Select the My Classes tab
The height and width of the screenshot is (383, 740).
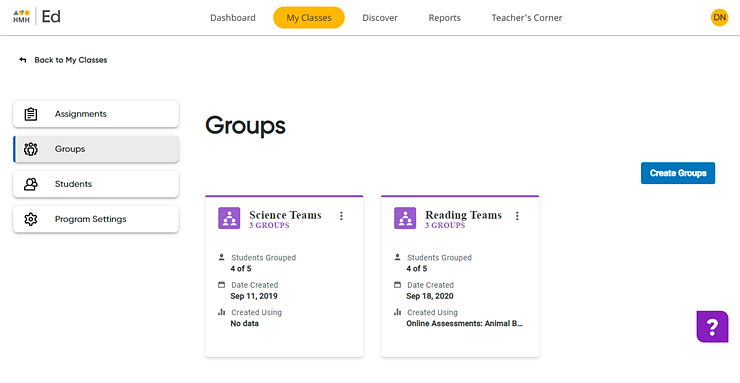pos(309,18)
